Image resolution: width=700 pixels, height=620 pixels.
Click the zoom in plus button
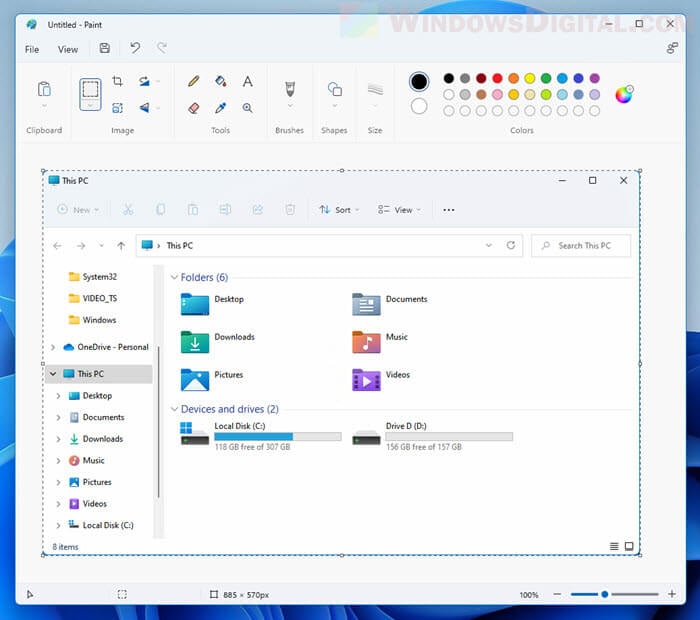(671, 594)
